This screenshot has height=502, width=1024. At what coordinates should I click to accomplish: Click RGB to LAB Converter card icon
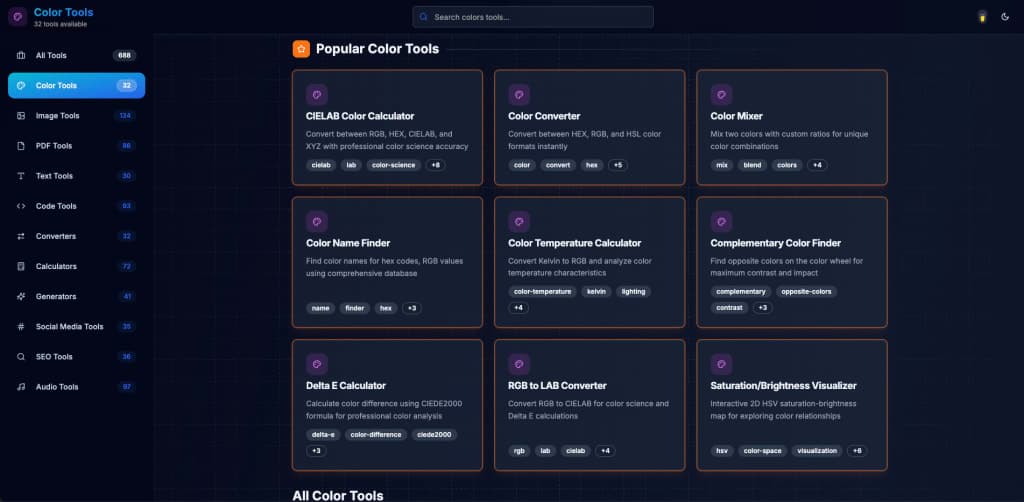click(519, 364)
